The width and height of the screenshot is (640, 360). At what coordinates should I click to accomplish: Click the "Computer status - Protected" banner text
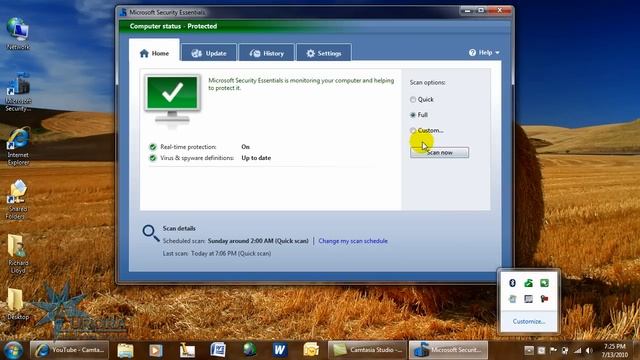click(x=173, y=26)
